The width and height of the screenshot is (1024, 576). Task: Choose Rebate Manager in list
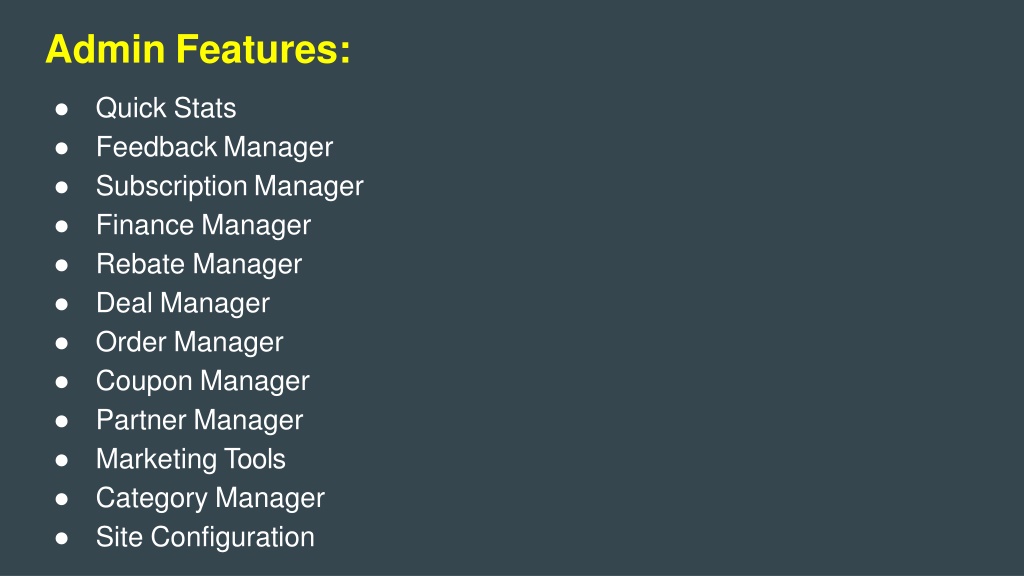[x=199, y=264]
